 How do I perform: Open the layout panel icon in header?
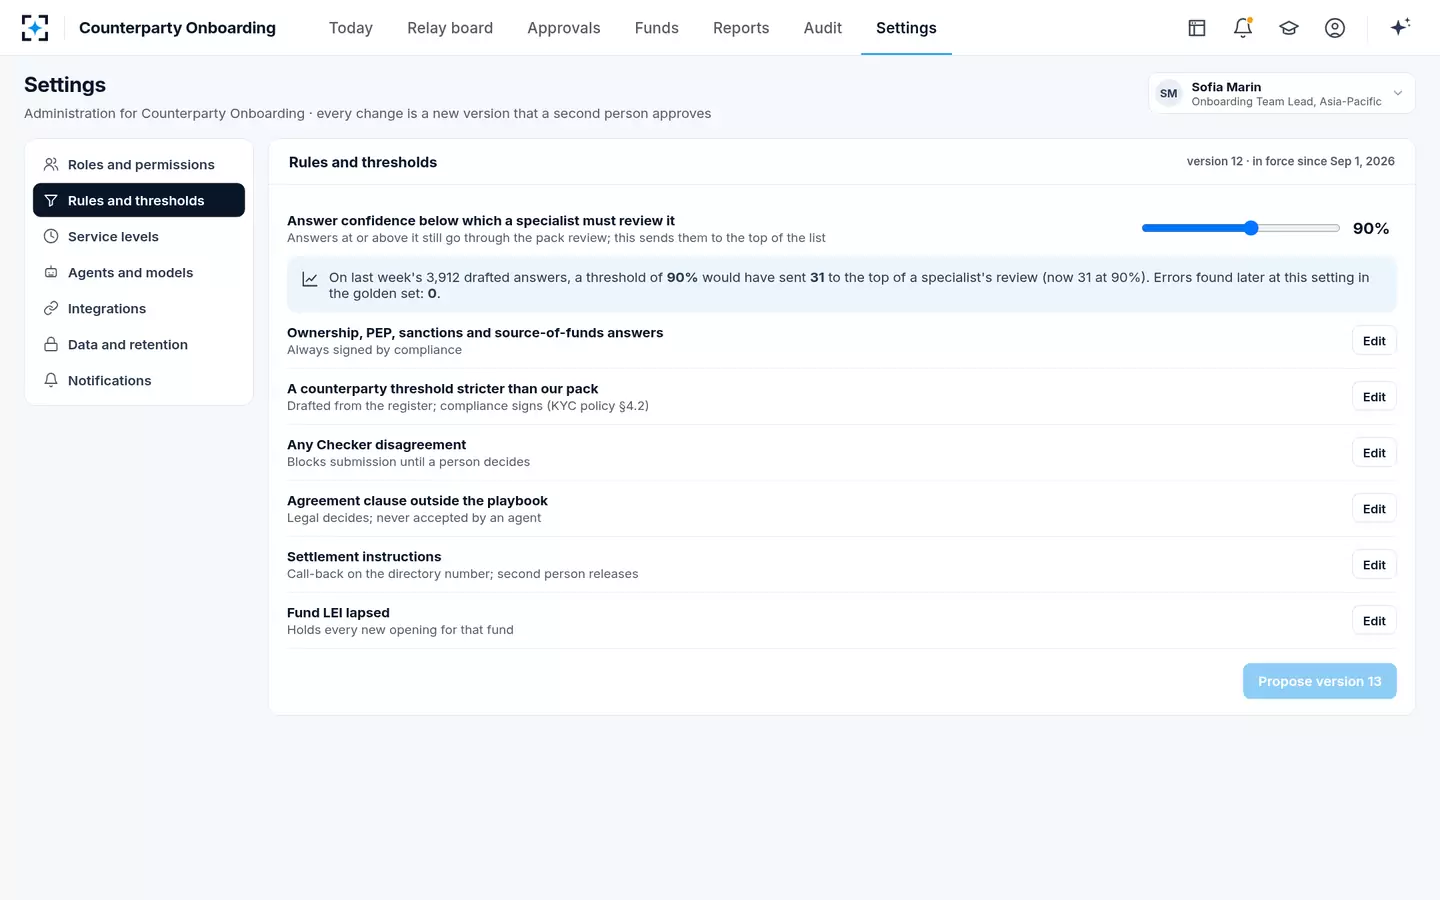click(1197, 28)
